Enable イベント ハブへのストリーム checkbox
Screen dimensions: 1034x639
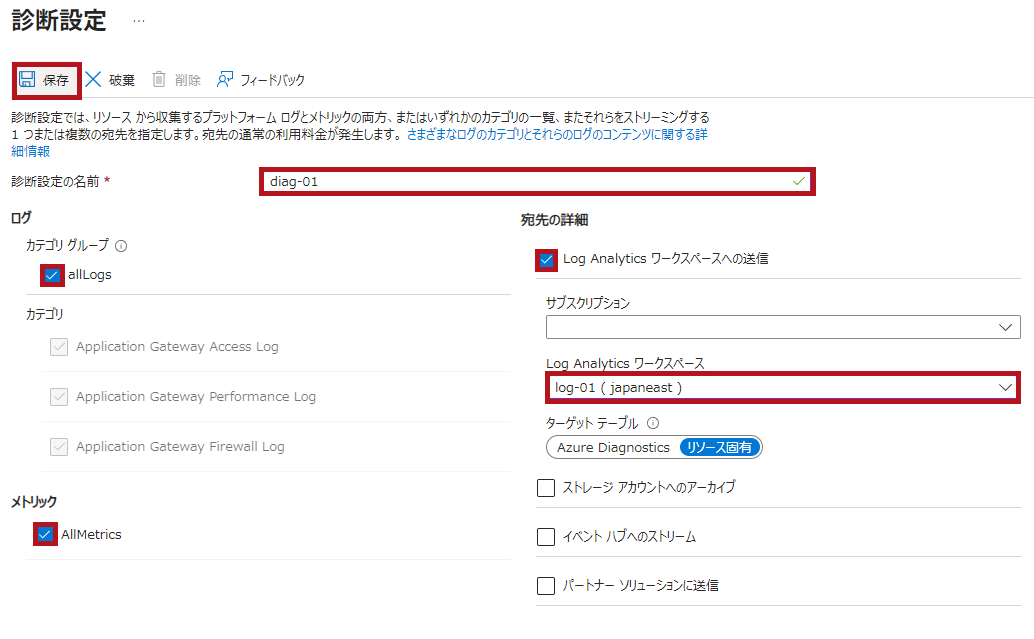[546, 537]
